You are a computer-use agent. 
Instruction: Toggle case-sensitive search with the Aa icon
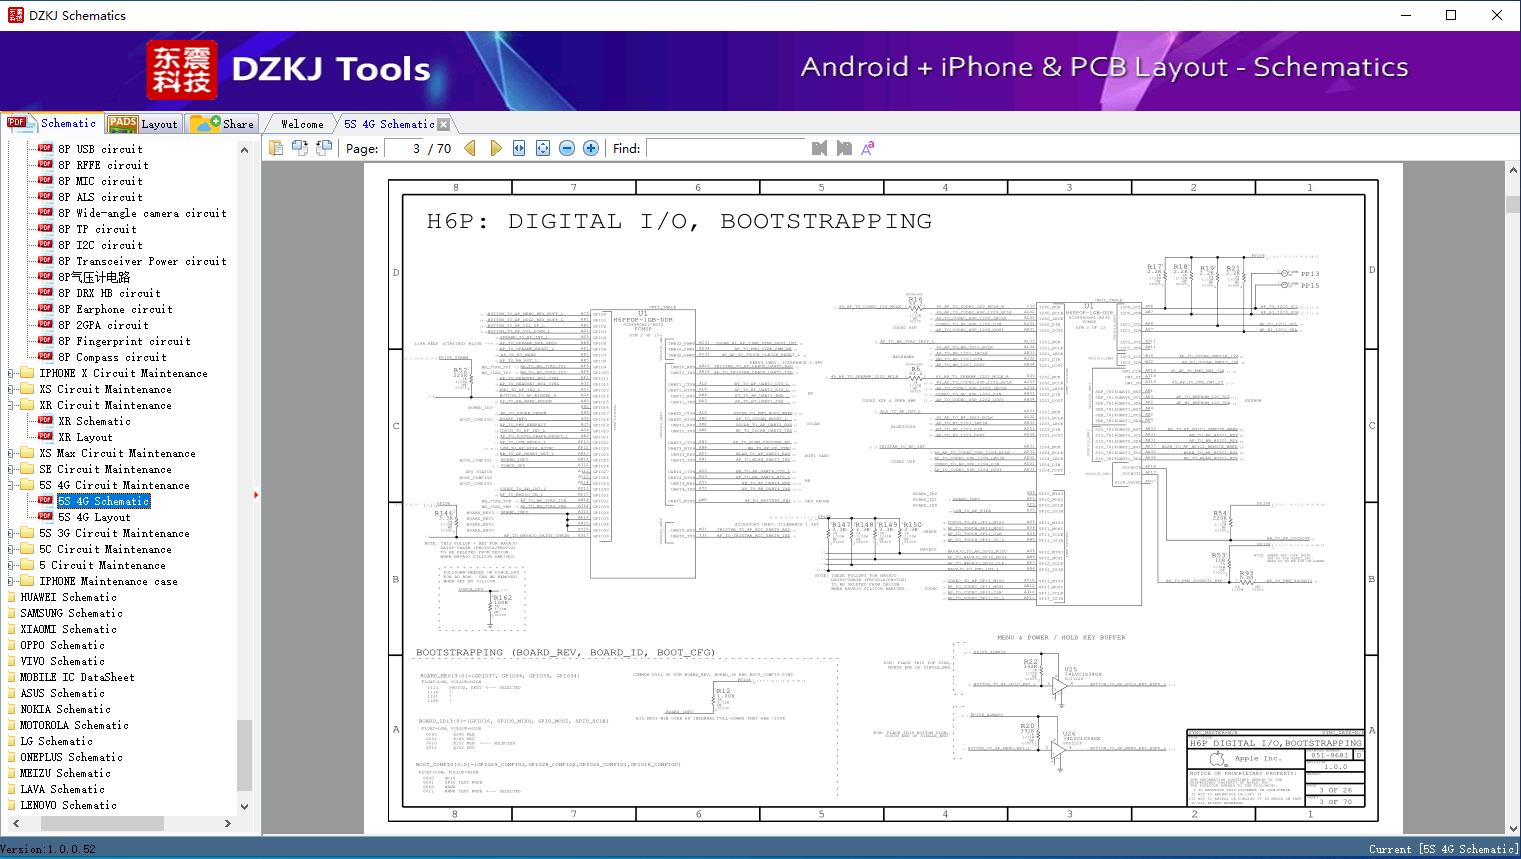point(866,148)
